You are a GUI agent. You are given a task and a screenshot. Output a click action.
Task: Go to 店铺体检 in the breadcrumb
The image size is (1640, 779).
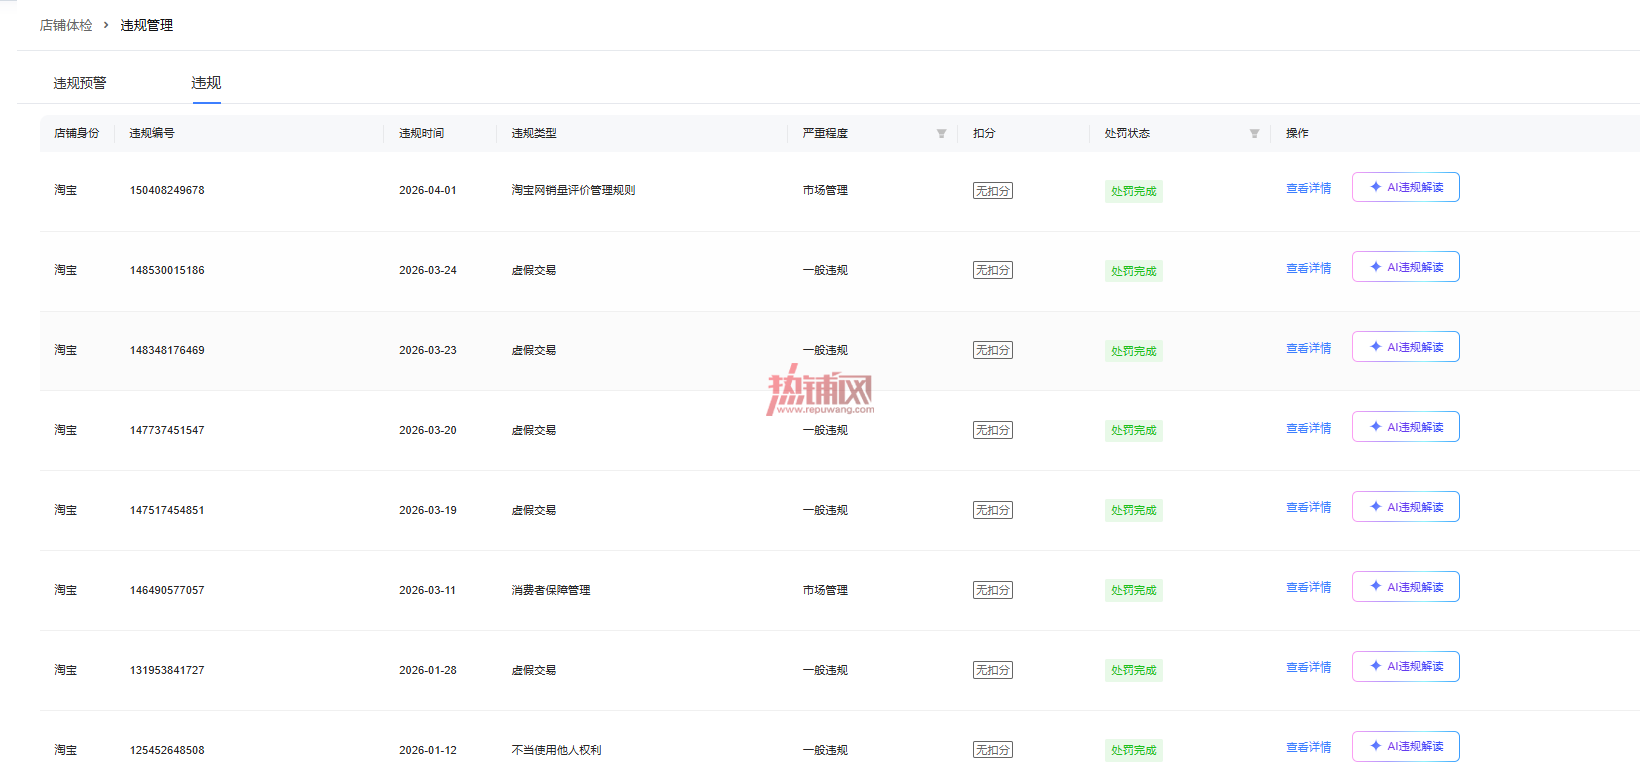(66, 25)
